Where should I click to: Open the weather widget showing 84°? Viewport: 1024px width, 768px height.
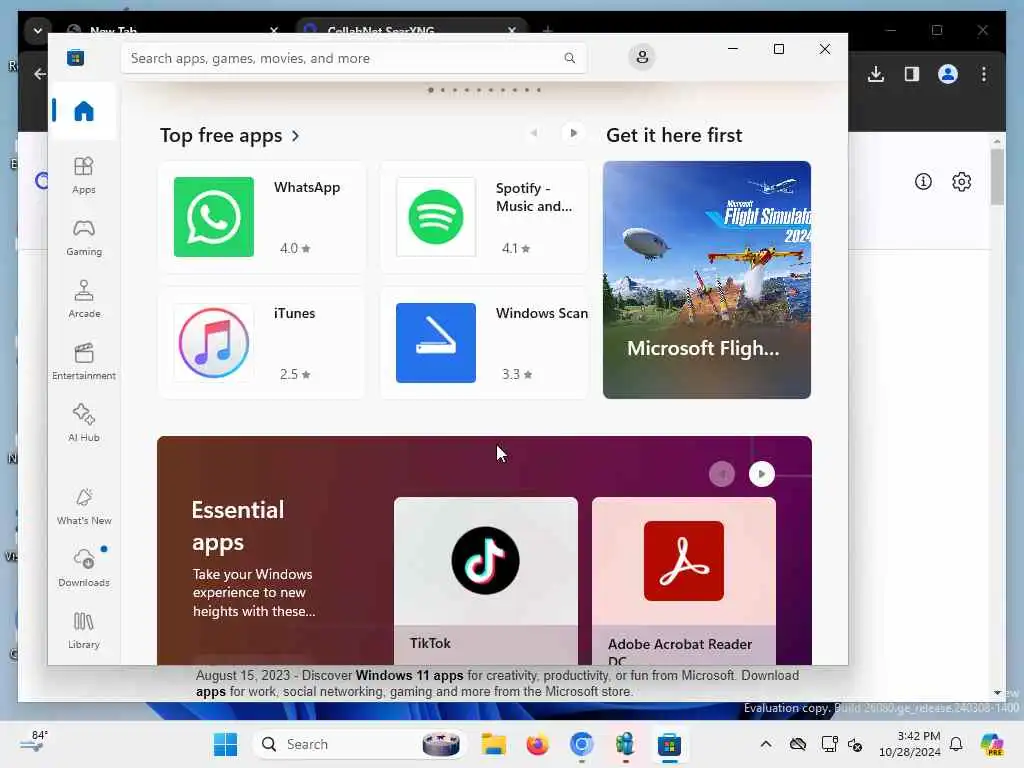[x=34, y=743]
